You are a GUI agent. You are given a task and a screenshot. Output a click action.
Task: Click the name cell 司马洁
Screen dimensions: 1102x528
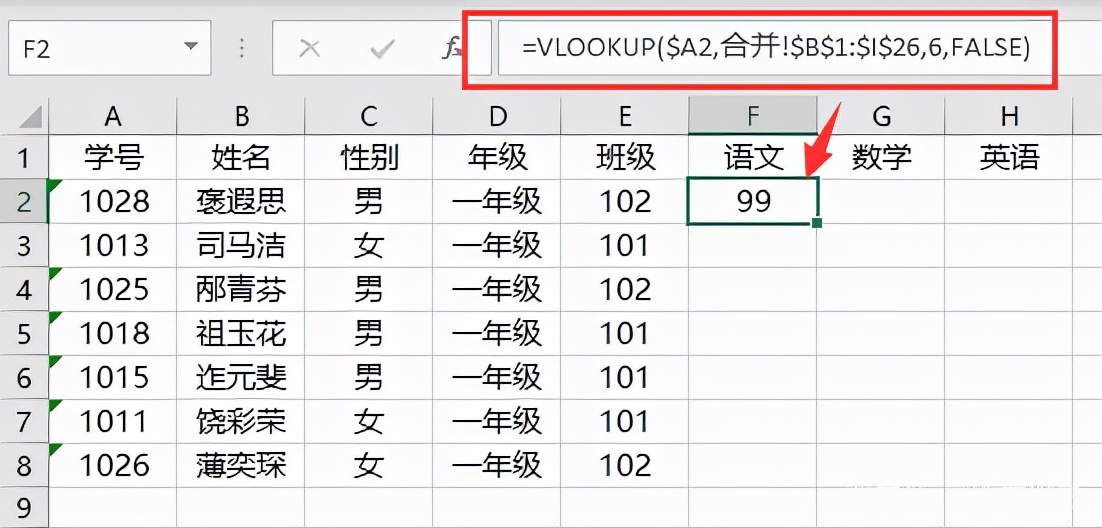241,245
